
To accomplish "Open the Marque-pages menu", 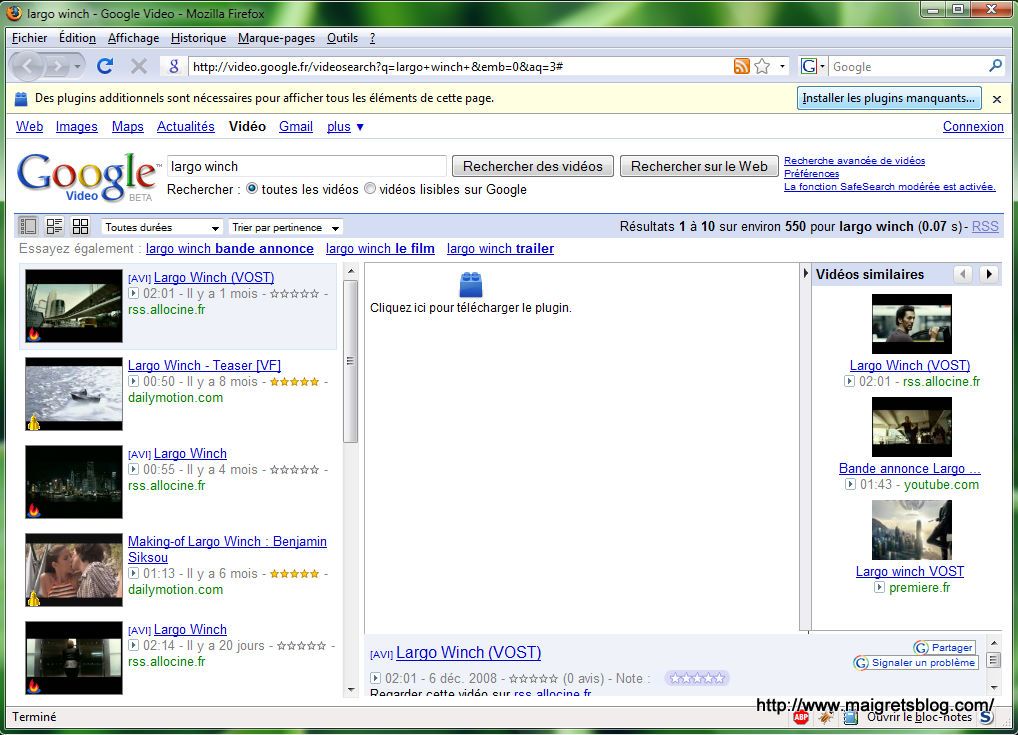I will coord(277,38).
